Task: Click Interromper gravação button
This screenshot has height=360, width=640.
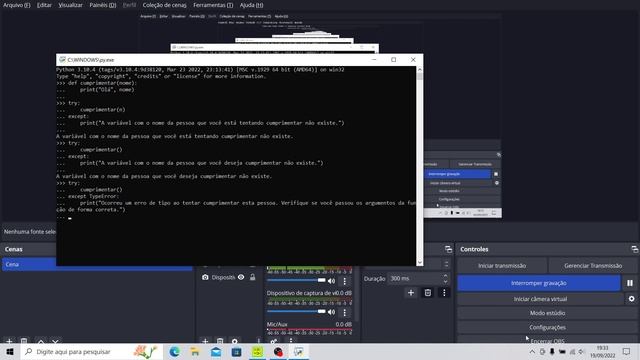Action: tap(539, 283)
